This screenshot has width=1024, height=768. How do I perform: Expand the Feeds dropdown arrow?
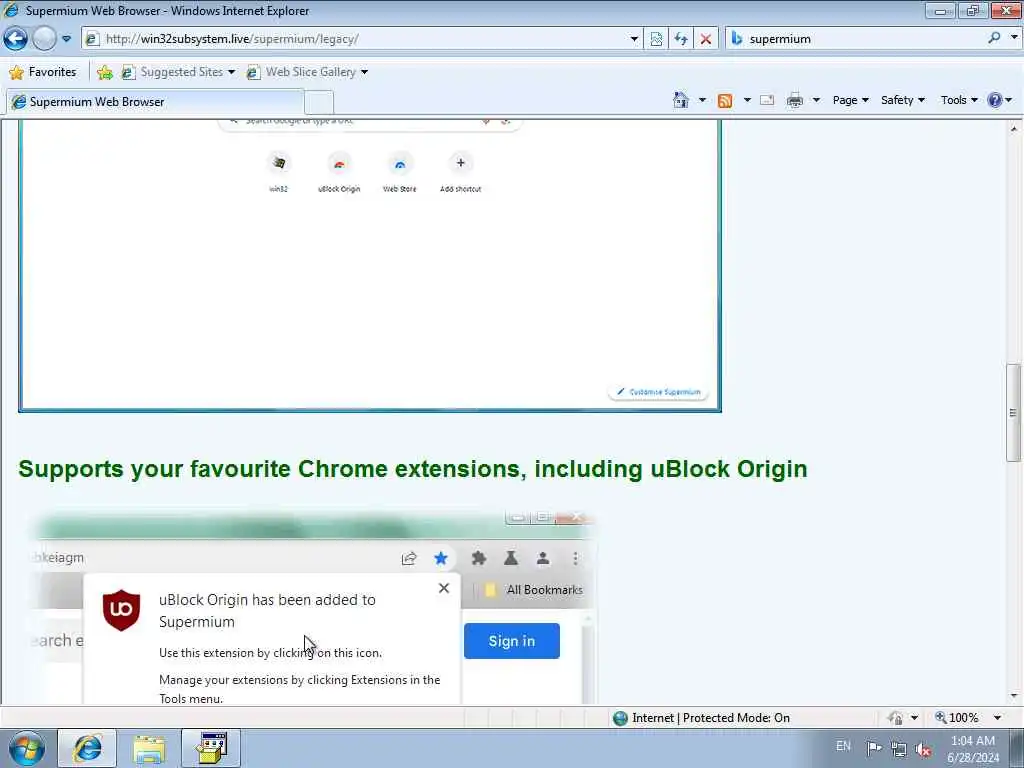[747, 100]
